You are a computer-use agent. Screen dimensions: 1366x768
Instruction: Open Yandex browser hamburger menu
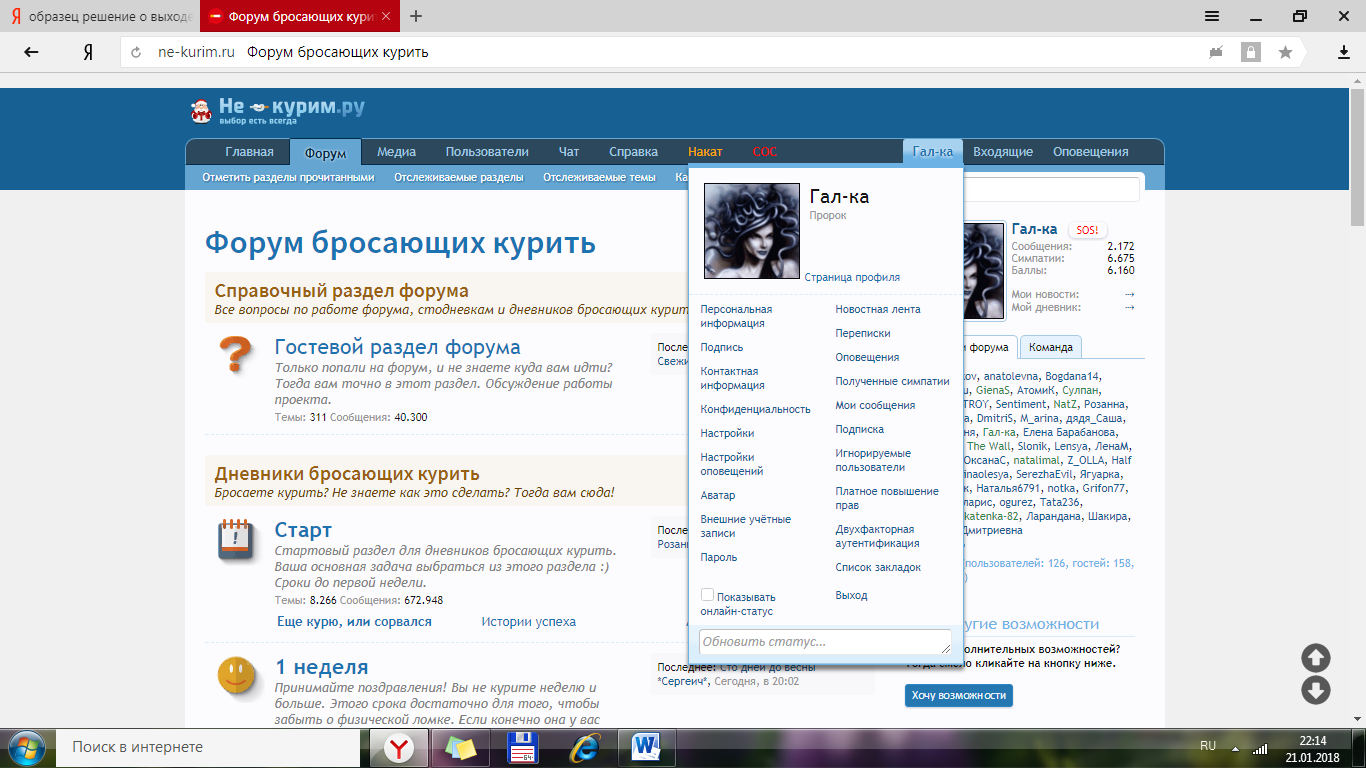[1212, 16]
